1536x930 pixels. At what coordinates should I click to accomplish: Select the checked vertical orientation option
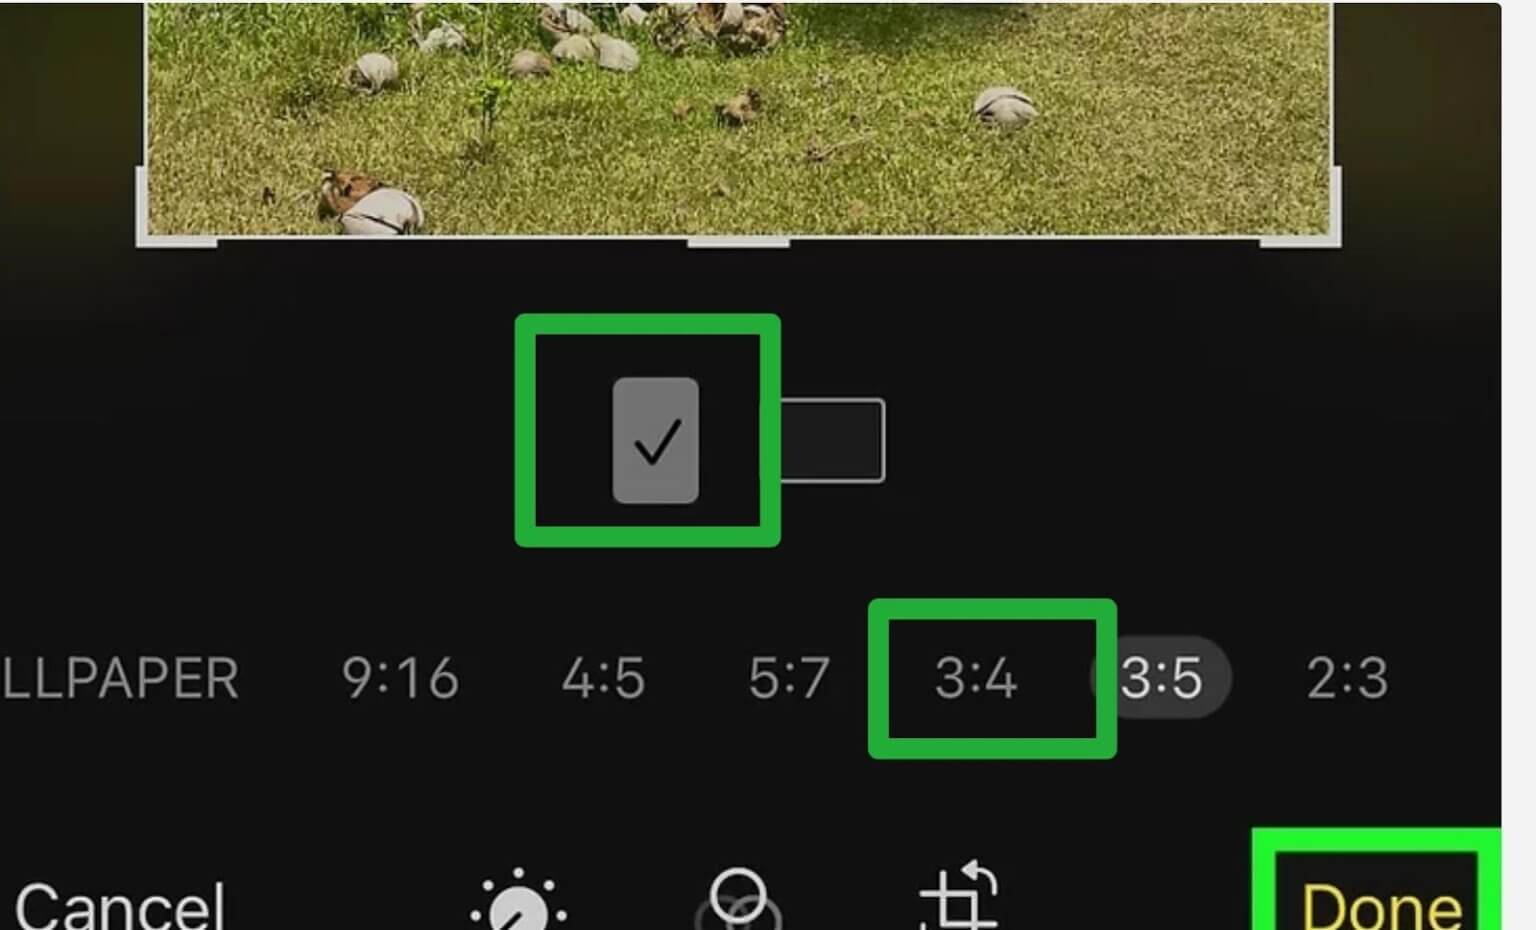pyautogui.click(x=656, y=440)
